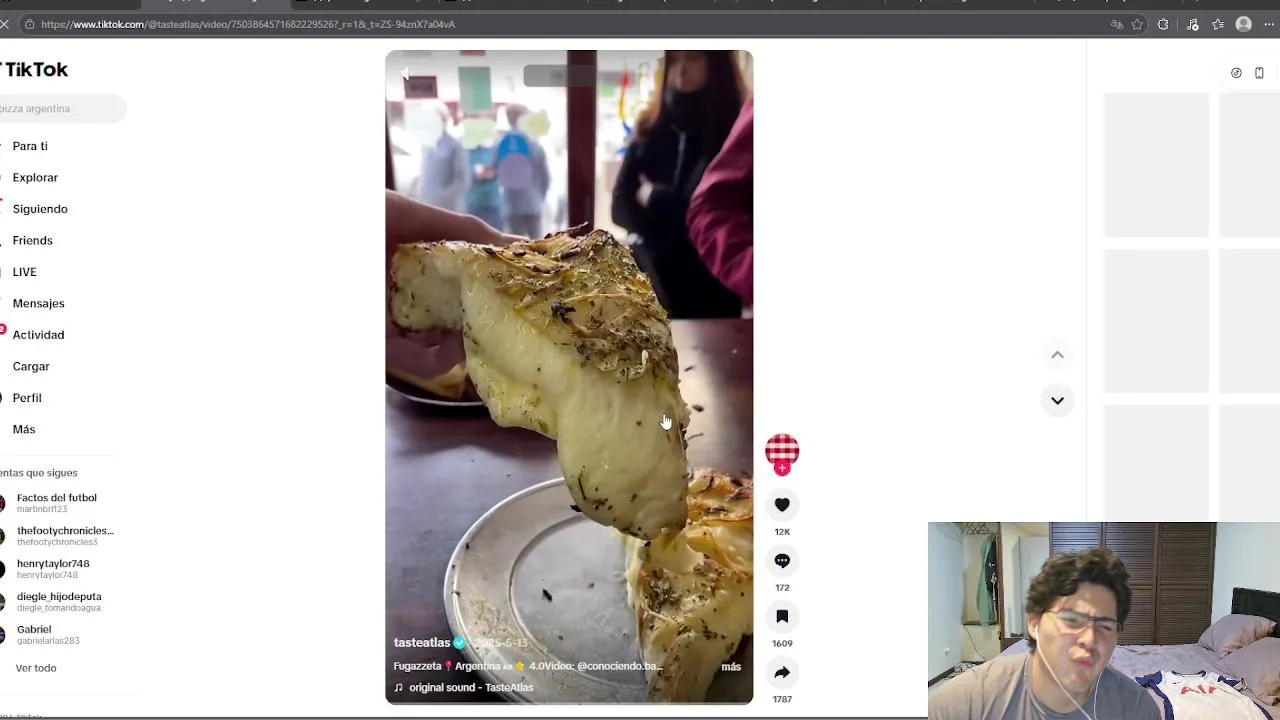
Task: Open the tasteatlas avatar beside the video
Action: point(782,451)
